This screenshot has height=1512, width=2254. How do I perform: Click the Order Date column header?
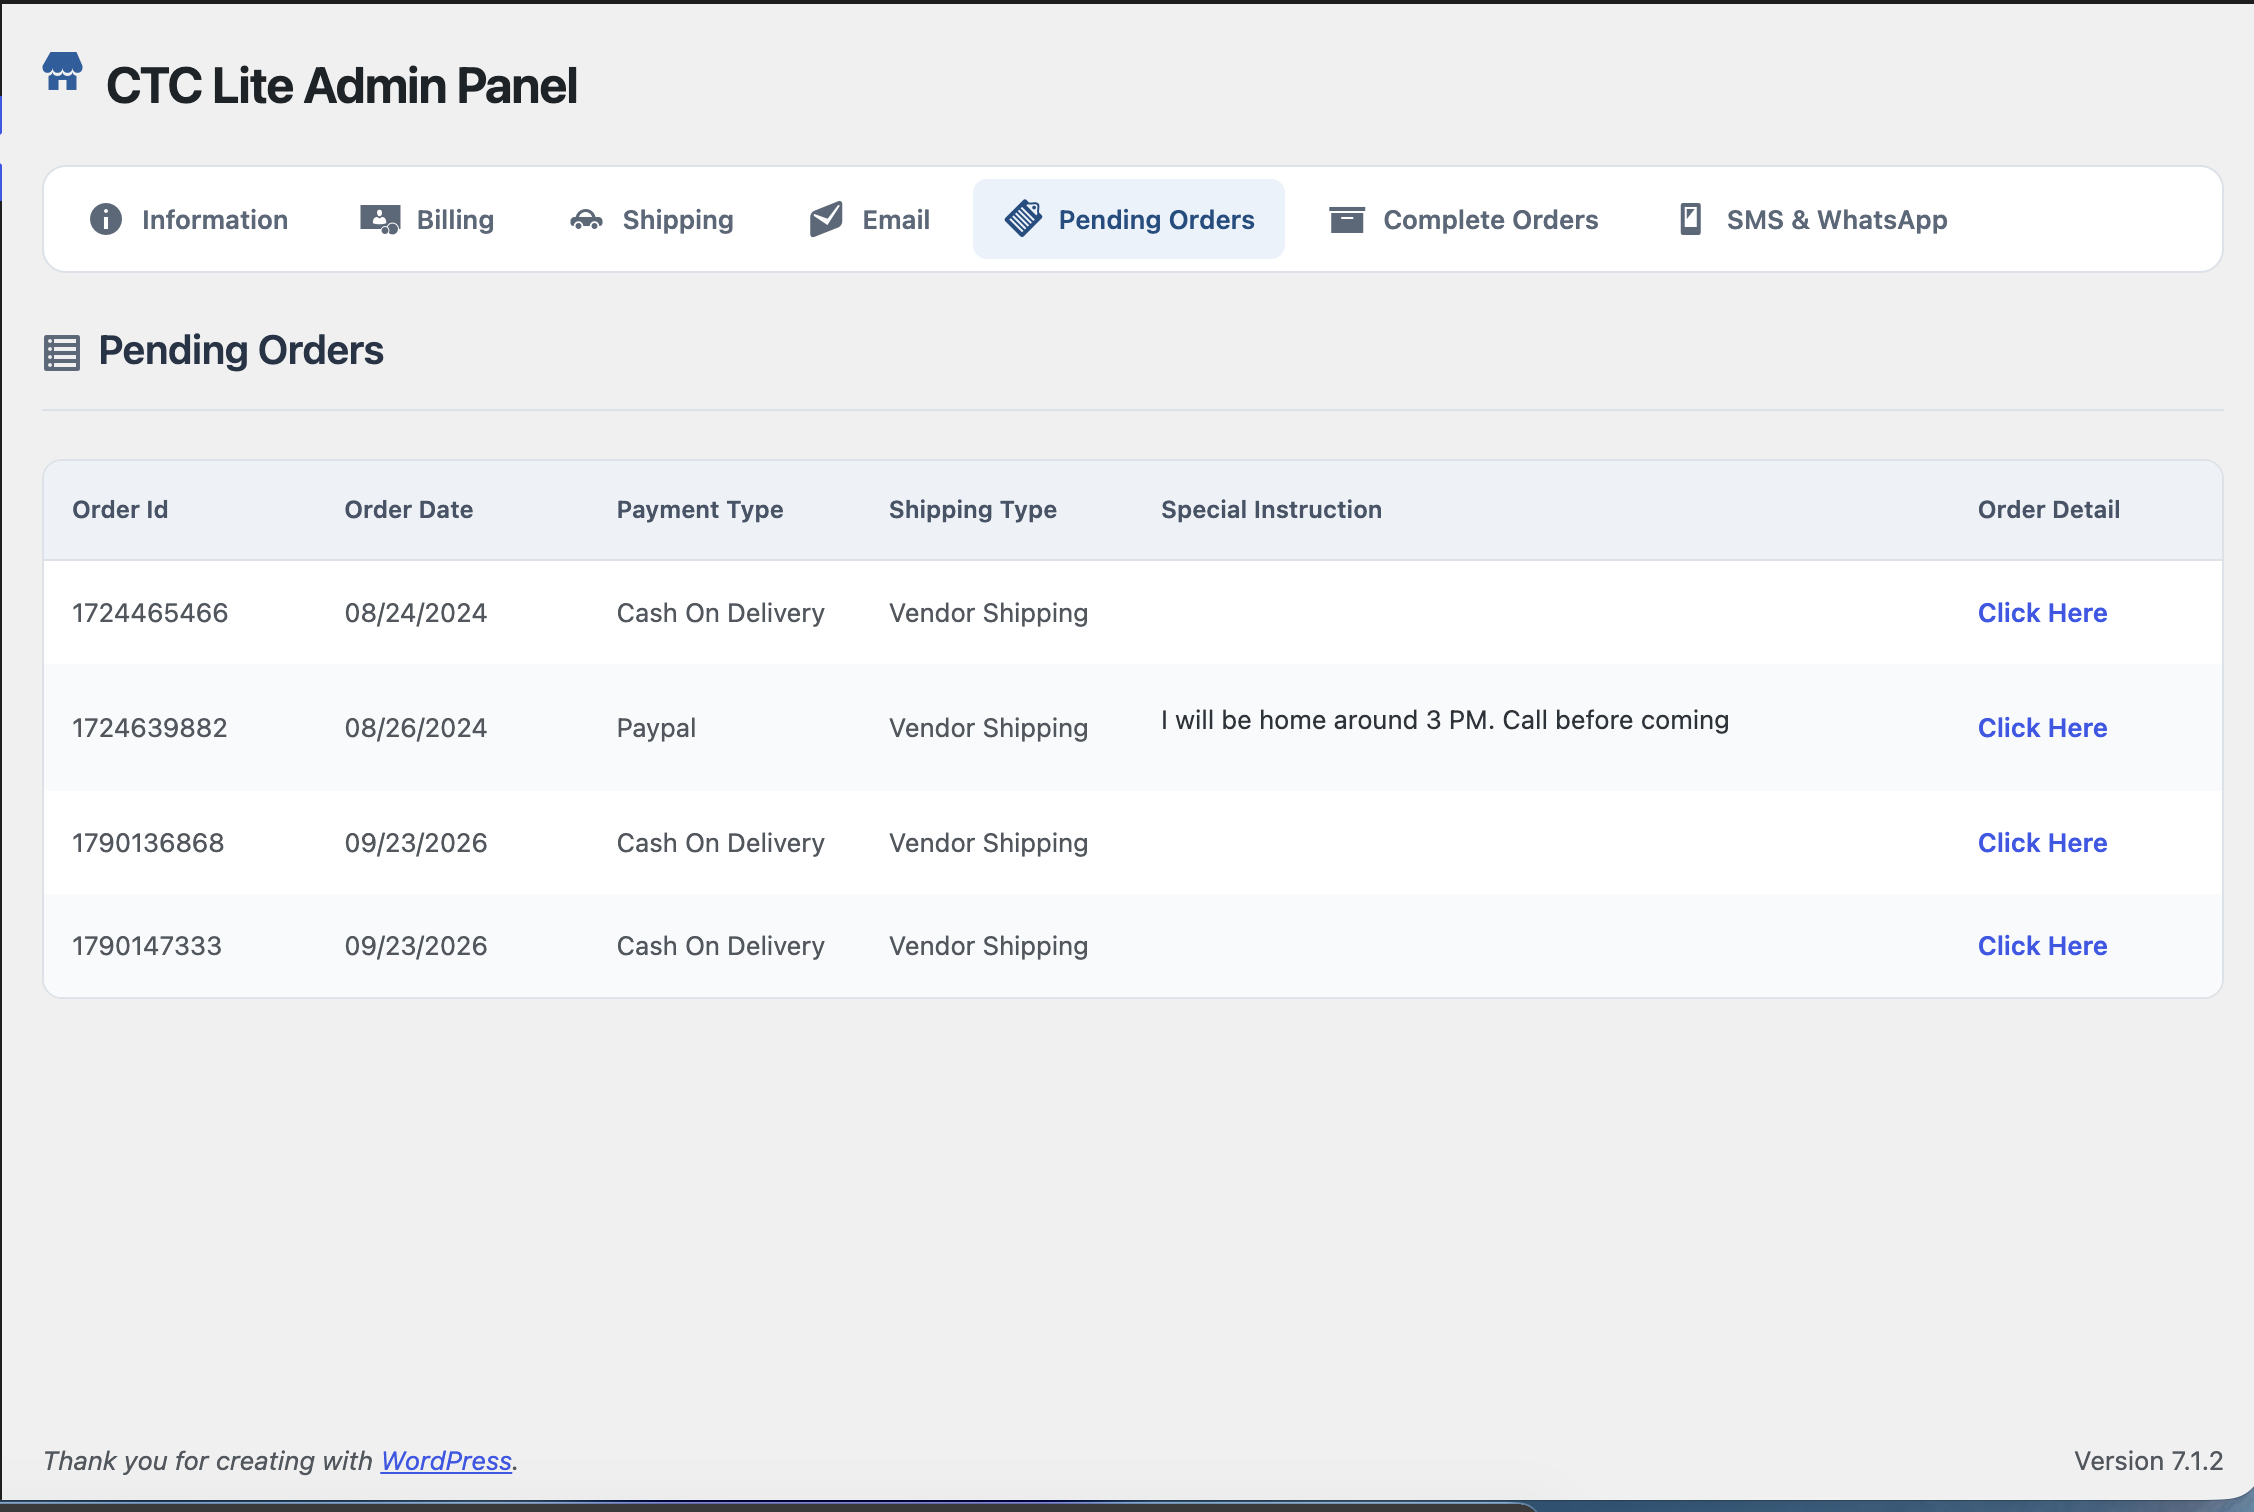click(x=409, y=510)
